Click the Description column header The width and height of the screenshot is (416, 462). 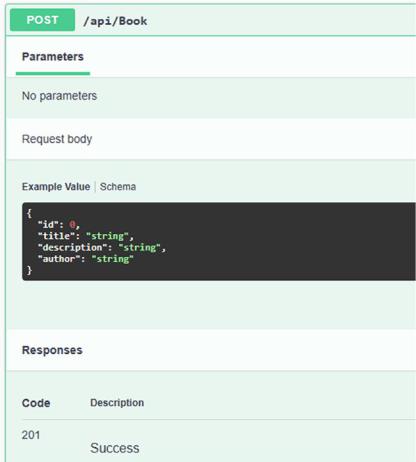(117, 403)
